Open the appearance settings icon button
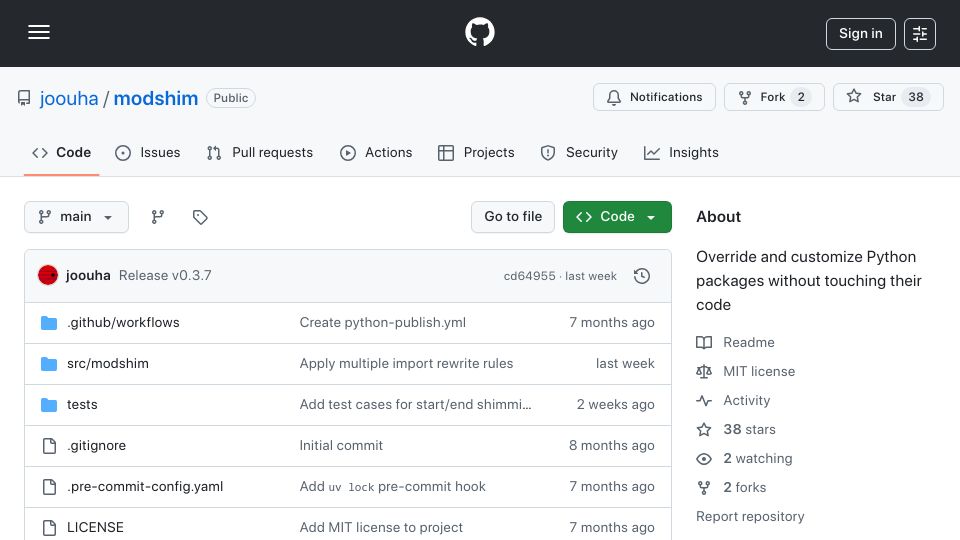 click(920, 34)
